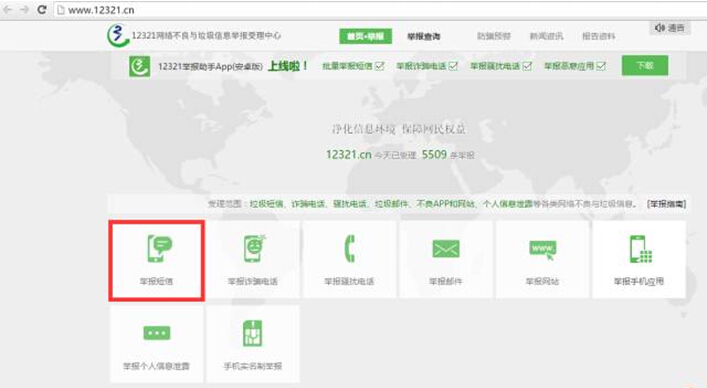
Task: Open the 举报个人信息泄露 three-dots icon
Action: 156,333
